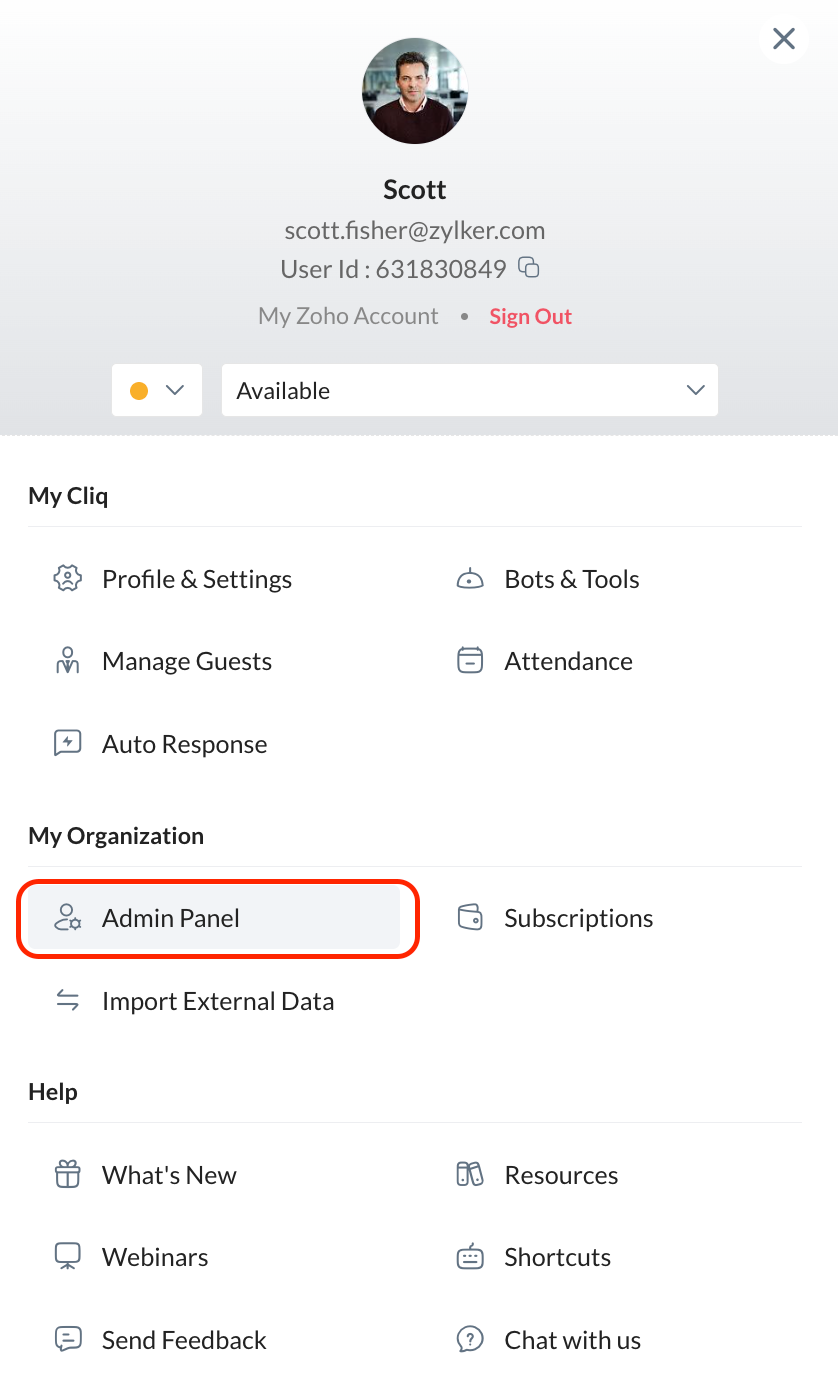
Task: Click the Shortcuts keyboard icon
Action: (x=470, y=1257)
